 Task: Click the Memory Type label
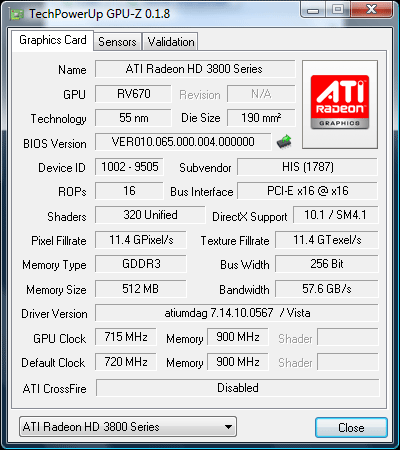click(54, 265)
